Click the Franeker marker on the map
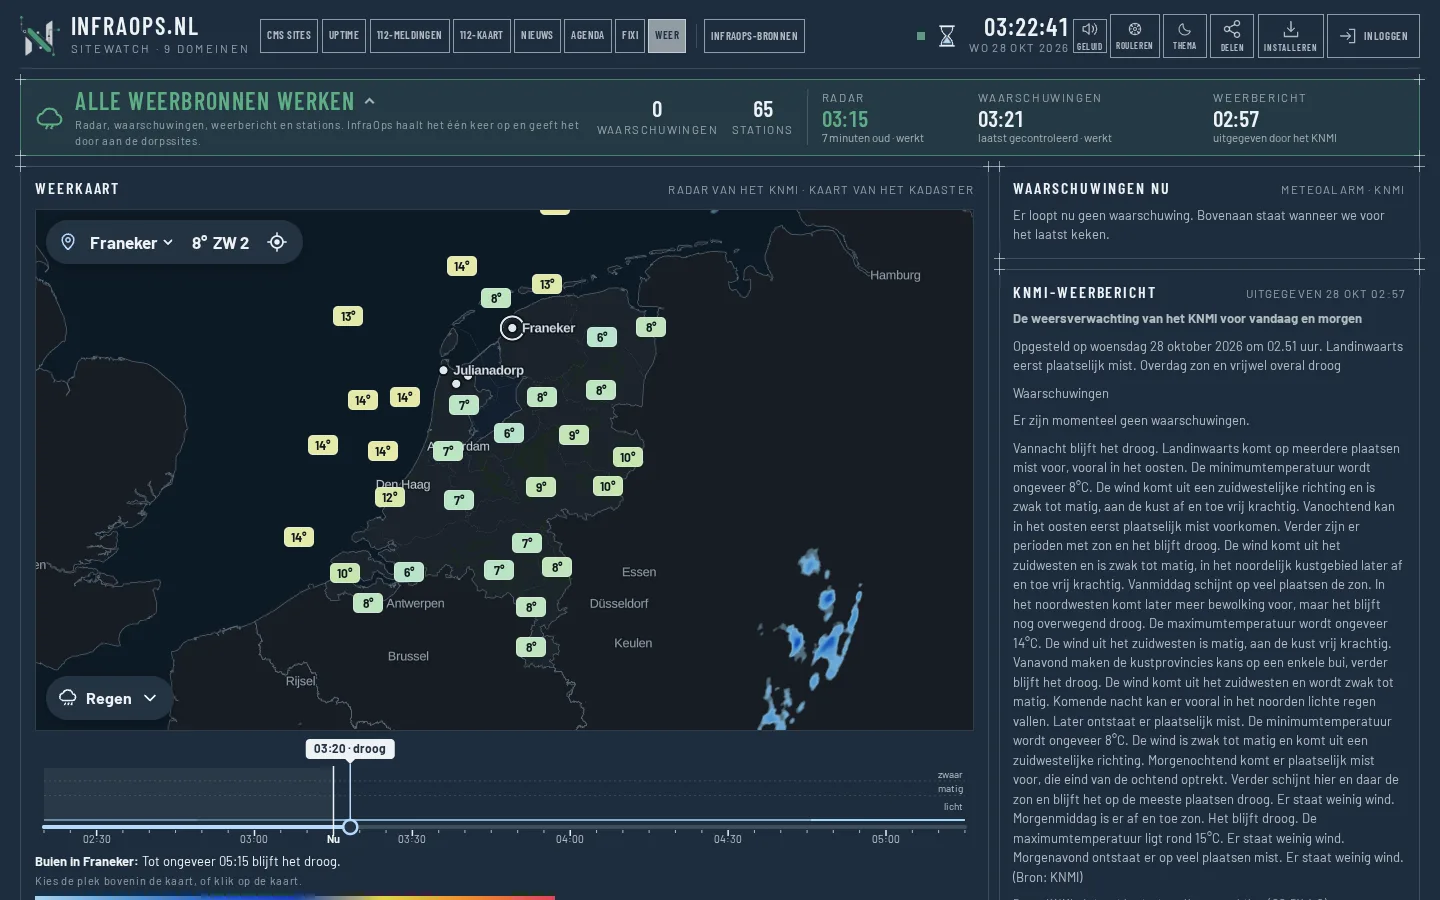Viewport: 1440px width, 900px height. click(x=512, y=328)
